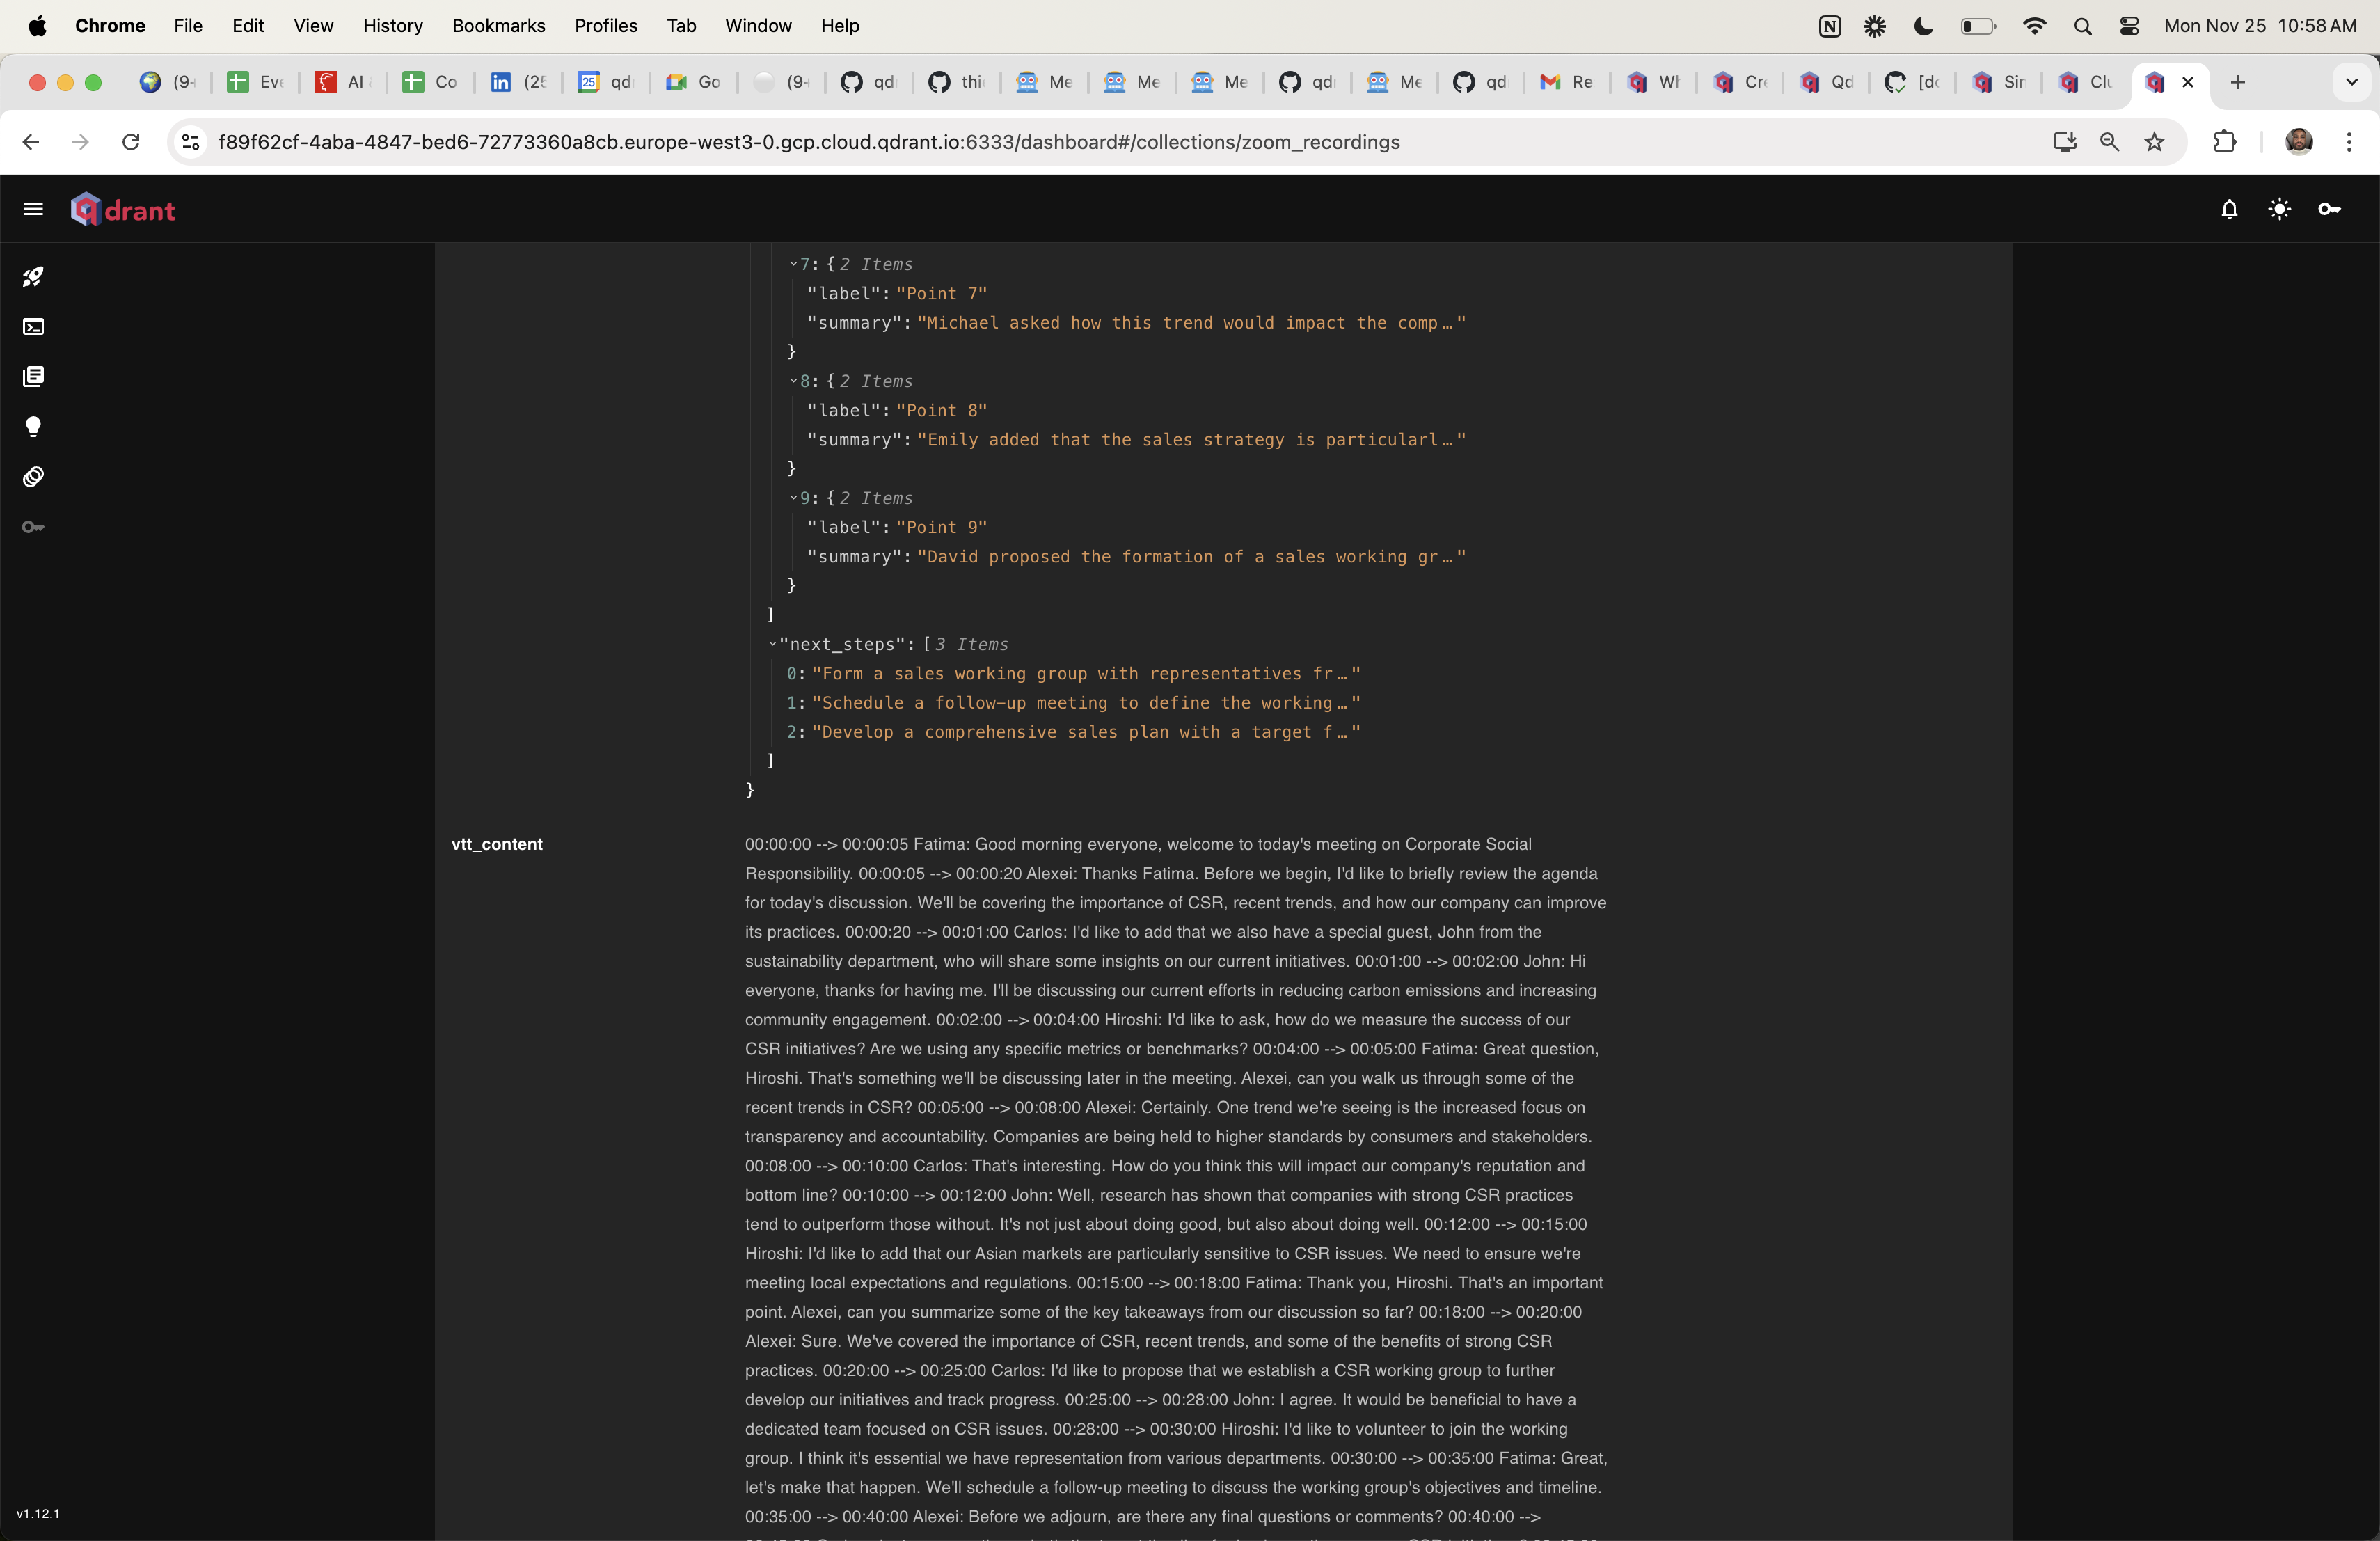Image resolution: width=2380 pixels, height=1541 pixels.
Task: Open the lightbulb Tutorial icon
Action: (33, 427)
